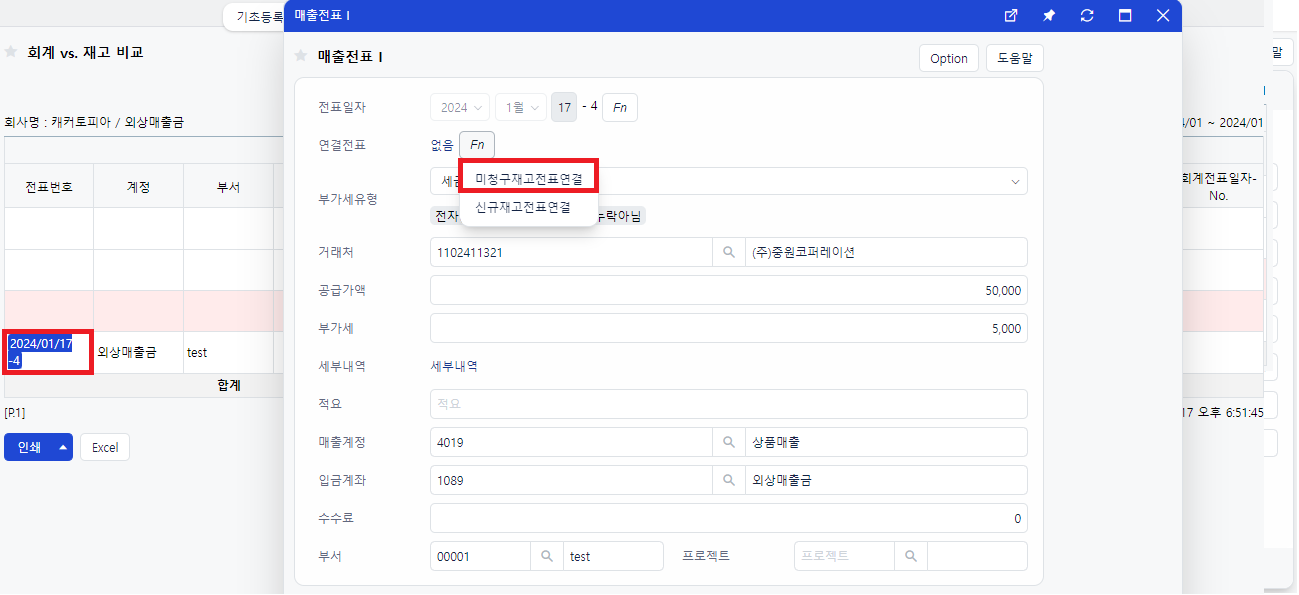Expand the 부가세유형 dropdown arrow
Screen dimensions: 1299x595
(1015, 182)
